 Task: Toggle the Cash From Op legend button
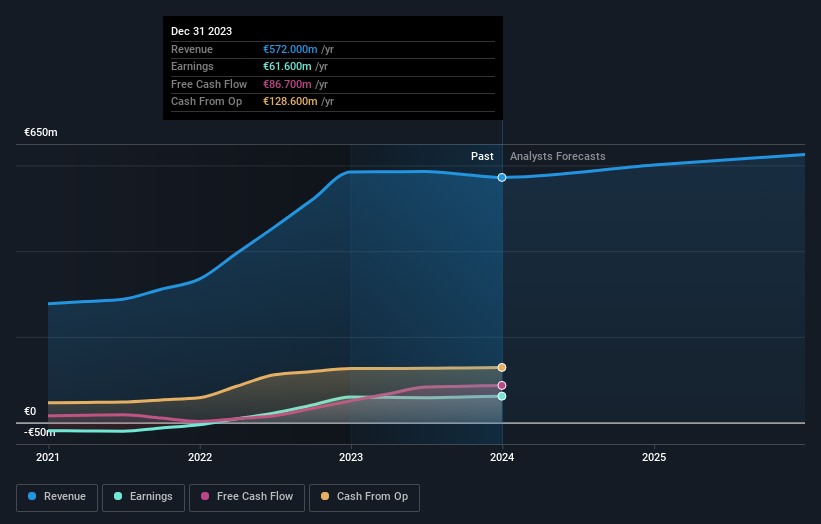coord(364,497)
